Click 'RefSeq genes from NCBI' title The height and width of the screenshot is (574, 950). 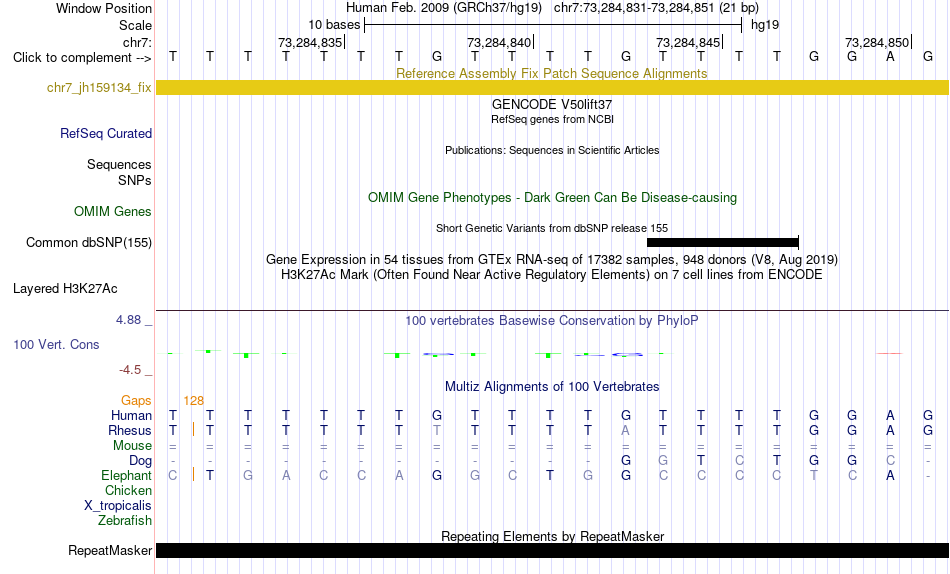pyautogui.click(x=553, y=119)
